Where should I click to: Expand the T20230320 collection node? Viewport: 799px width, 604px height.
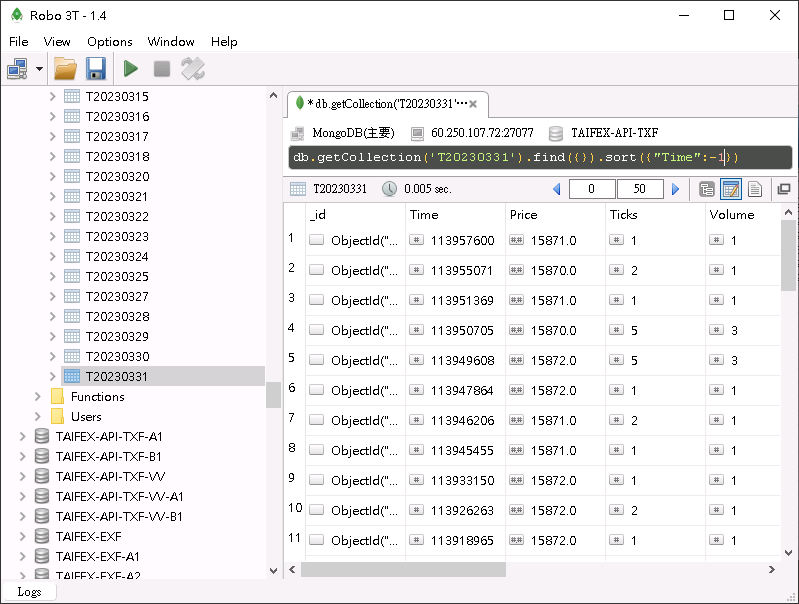52,176
